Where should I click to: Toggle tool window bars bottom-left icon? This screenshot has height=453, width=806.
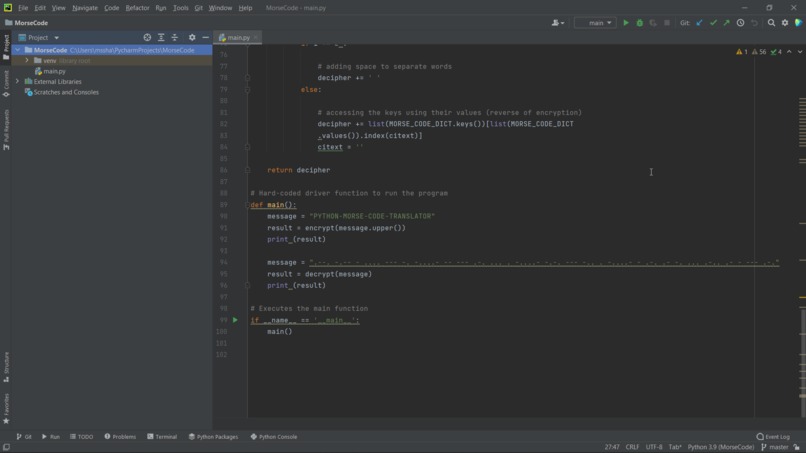click(x=6, y=447)
